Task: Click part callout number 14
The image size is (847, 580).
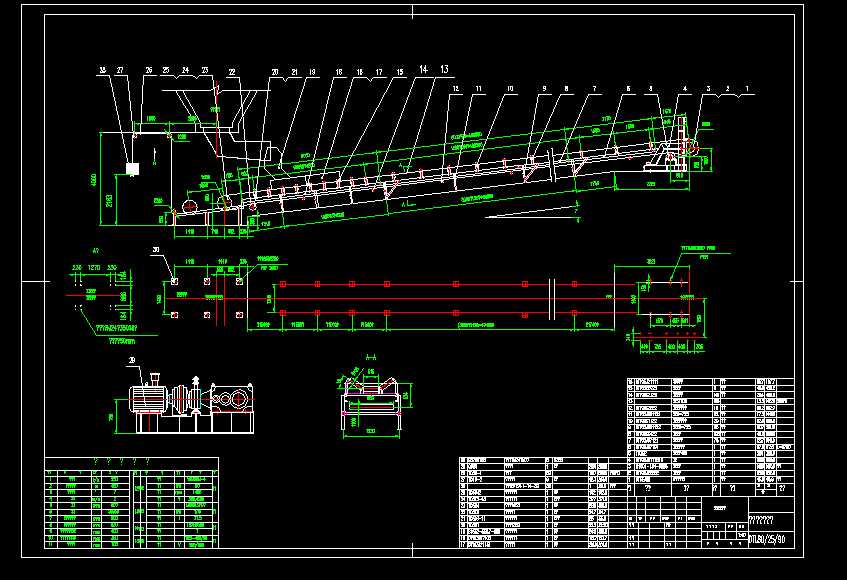Action: [424, 70]
